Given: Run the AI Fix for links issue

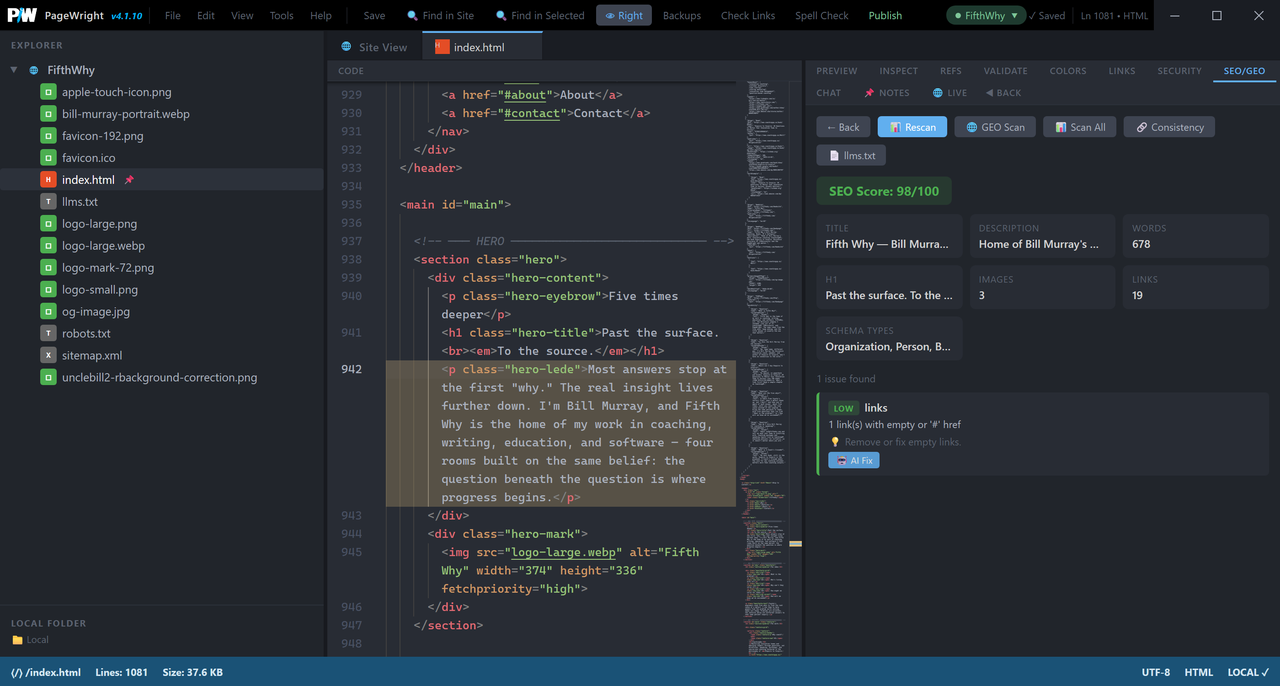Looking at the screenshot, I should [853, 460].
